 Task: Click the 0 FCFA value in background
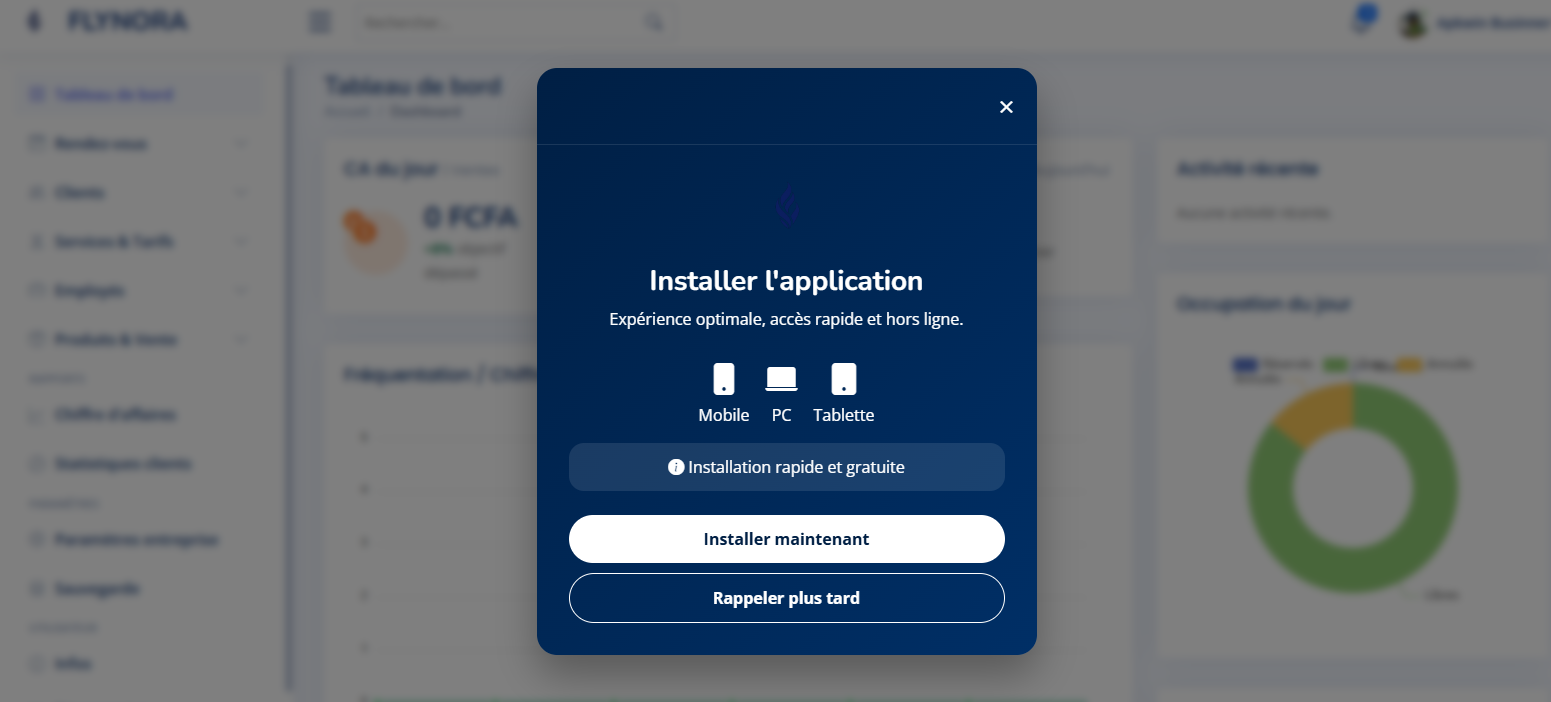tap(470, 217)
